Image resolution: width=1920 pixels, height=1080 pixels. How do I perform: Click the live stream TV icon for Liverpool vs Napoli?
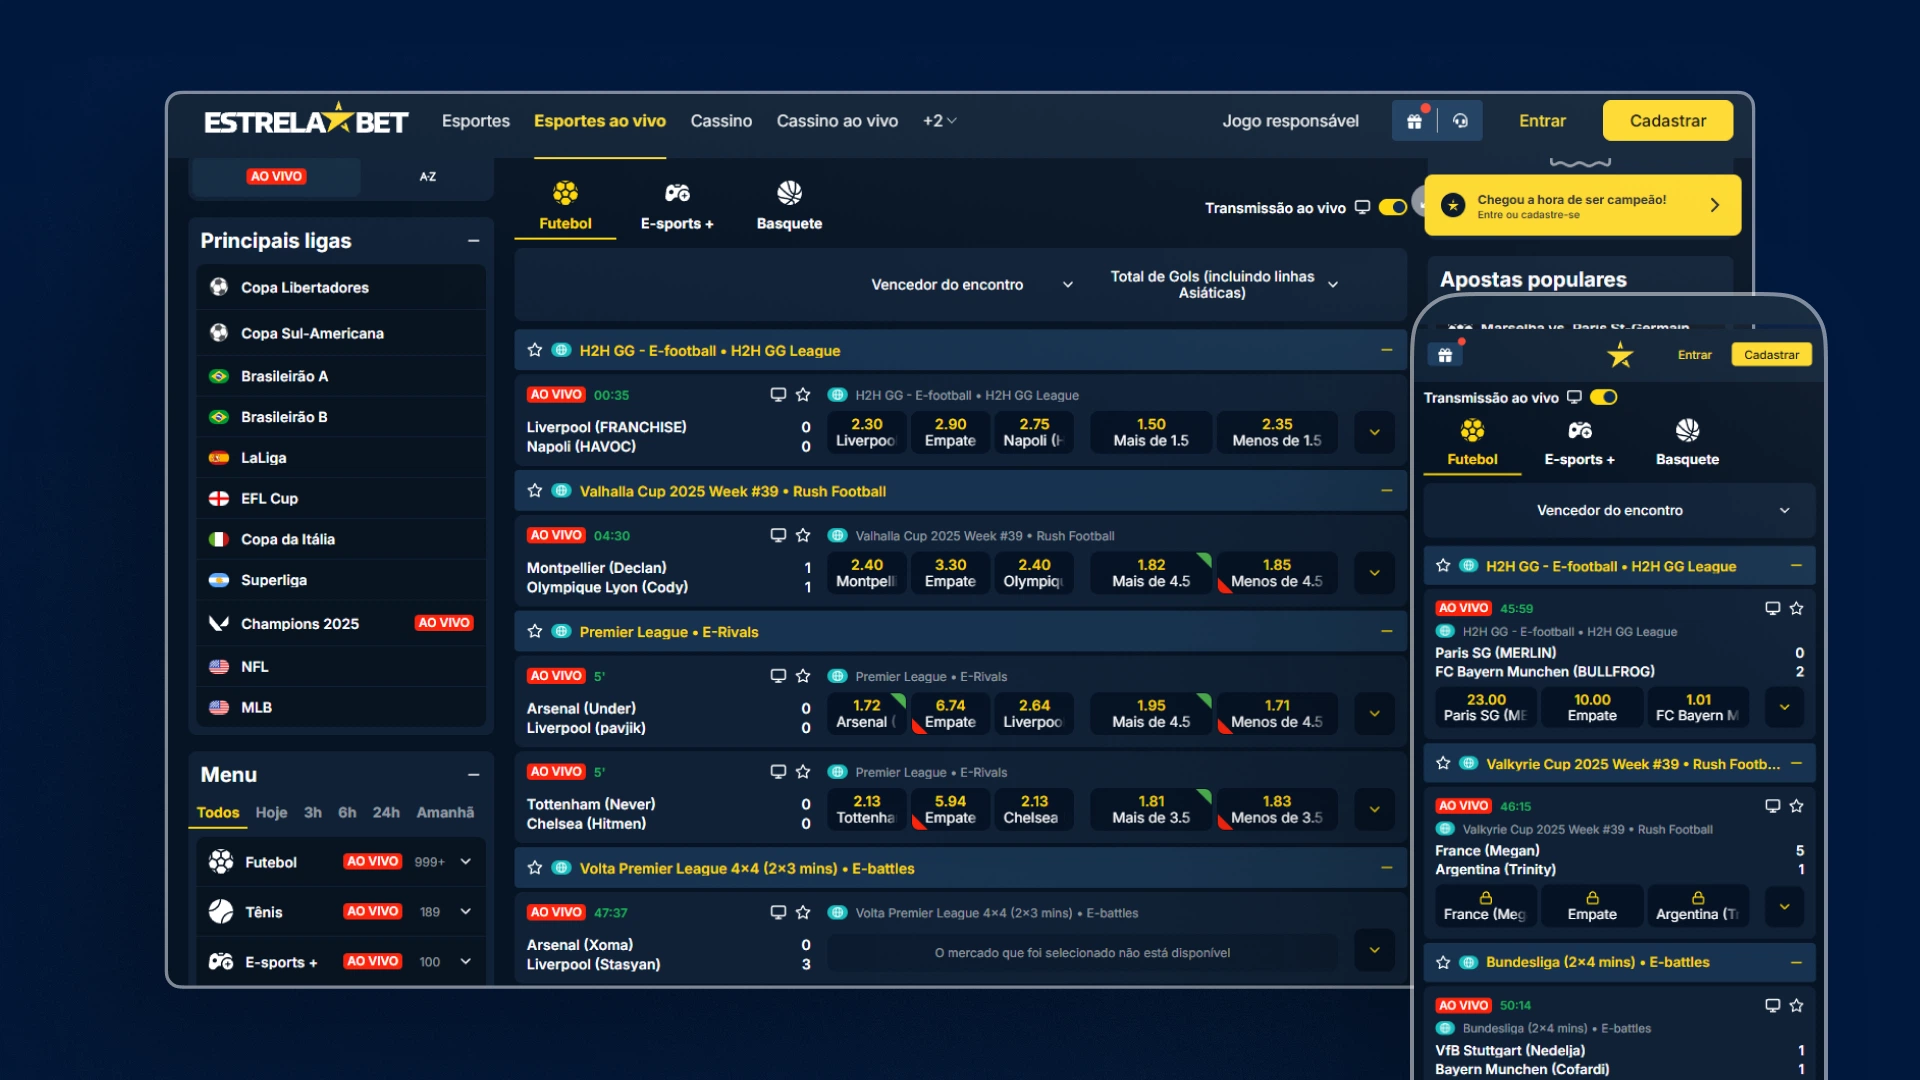(778, 395)
